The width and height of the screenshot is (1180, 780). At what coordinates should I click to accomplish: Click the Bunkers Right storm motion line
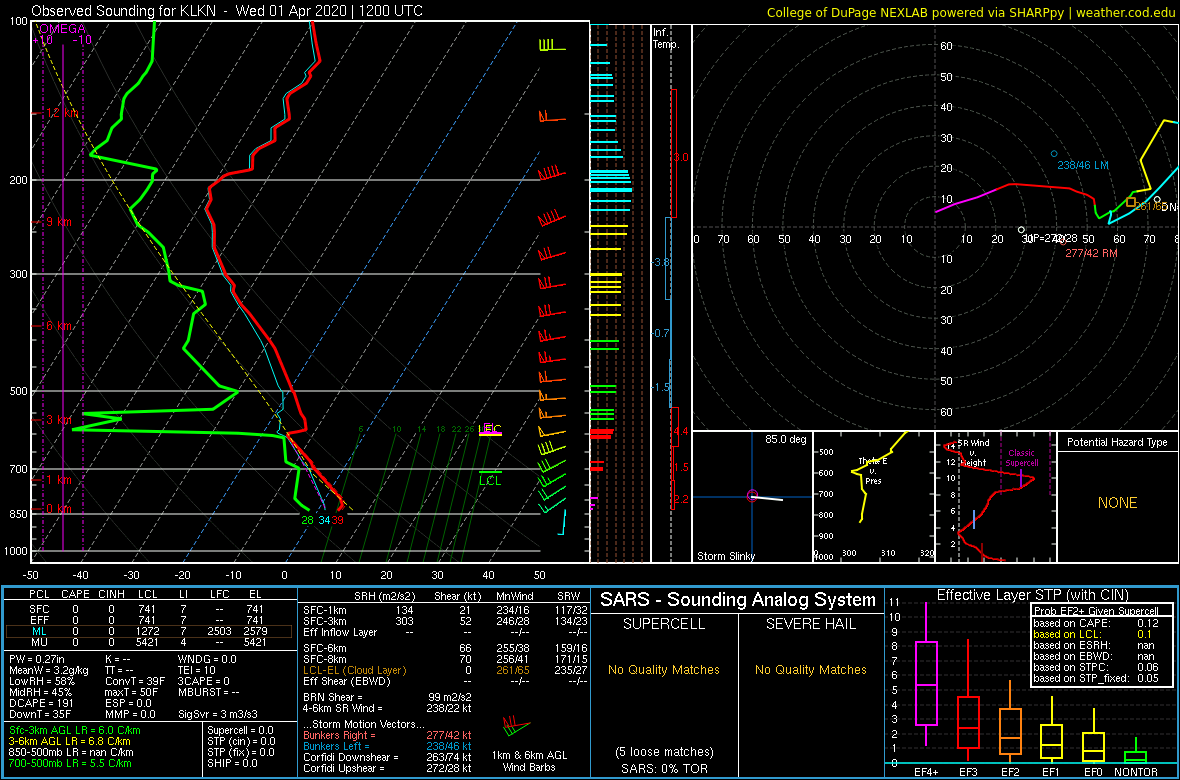(387, 734)
